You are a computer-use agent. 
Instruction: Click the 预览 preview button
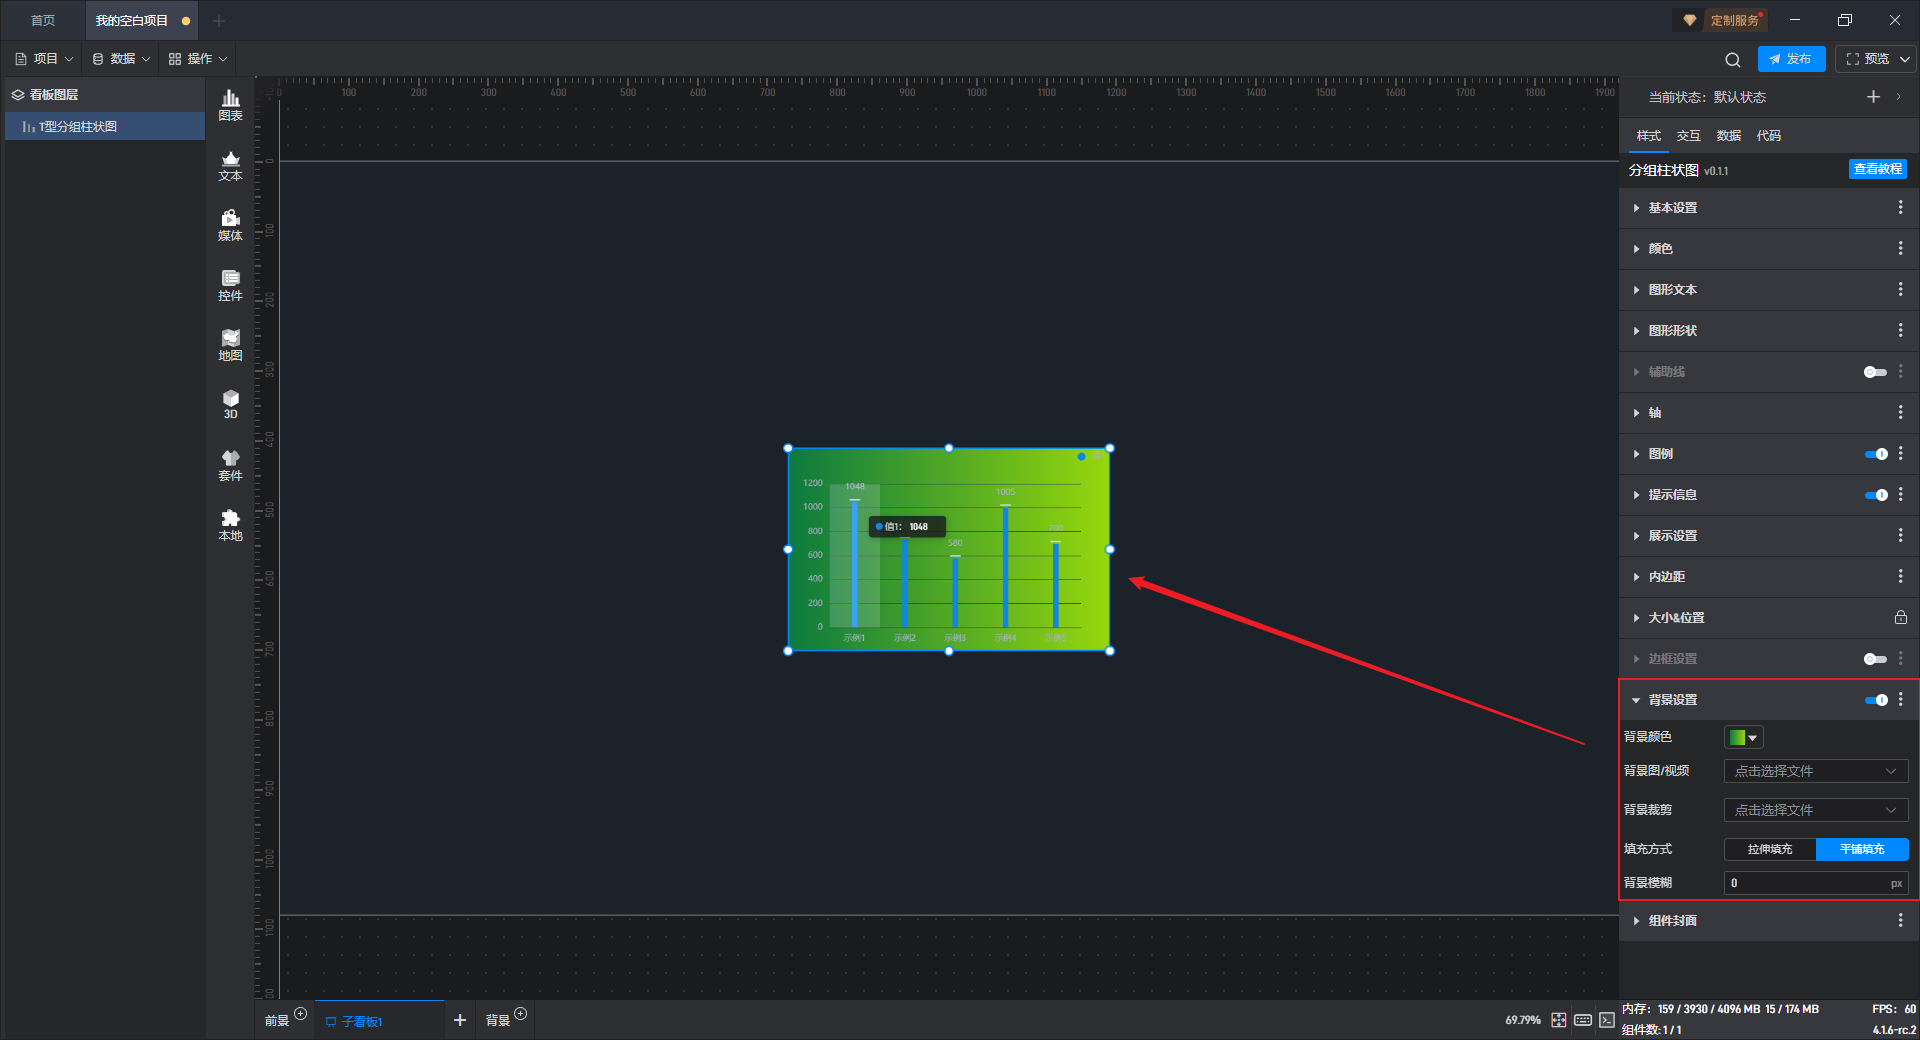(1867, 59)
